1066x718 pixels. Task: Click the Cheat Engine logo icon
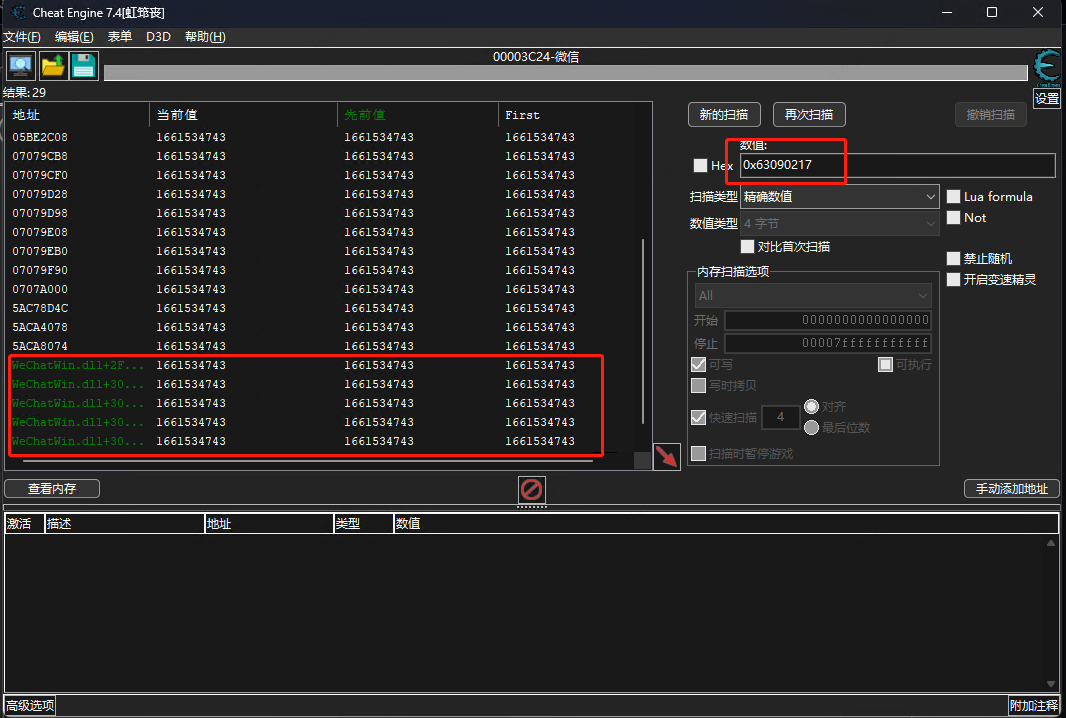[x=1047, y=67]
